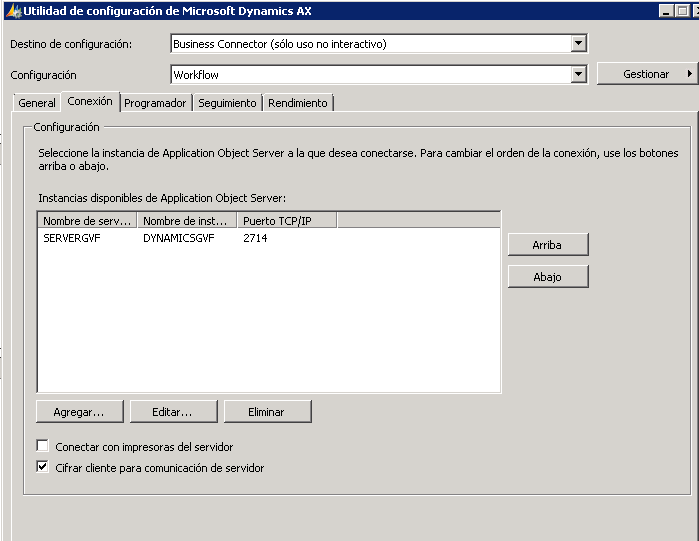
Task: Click the DYNAMICSGVF instance name cell
Action: point(179,238)
